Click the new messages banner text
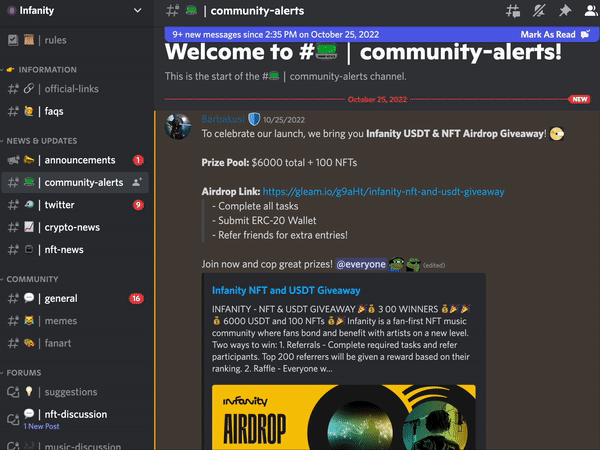This screenshot has width=600, height=450. (276, 34)
